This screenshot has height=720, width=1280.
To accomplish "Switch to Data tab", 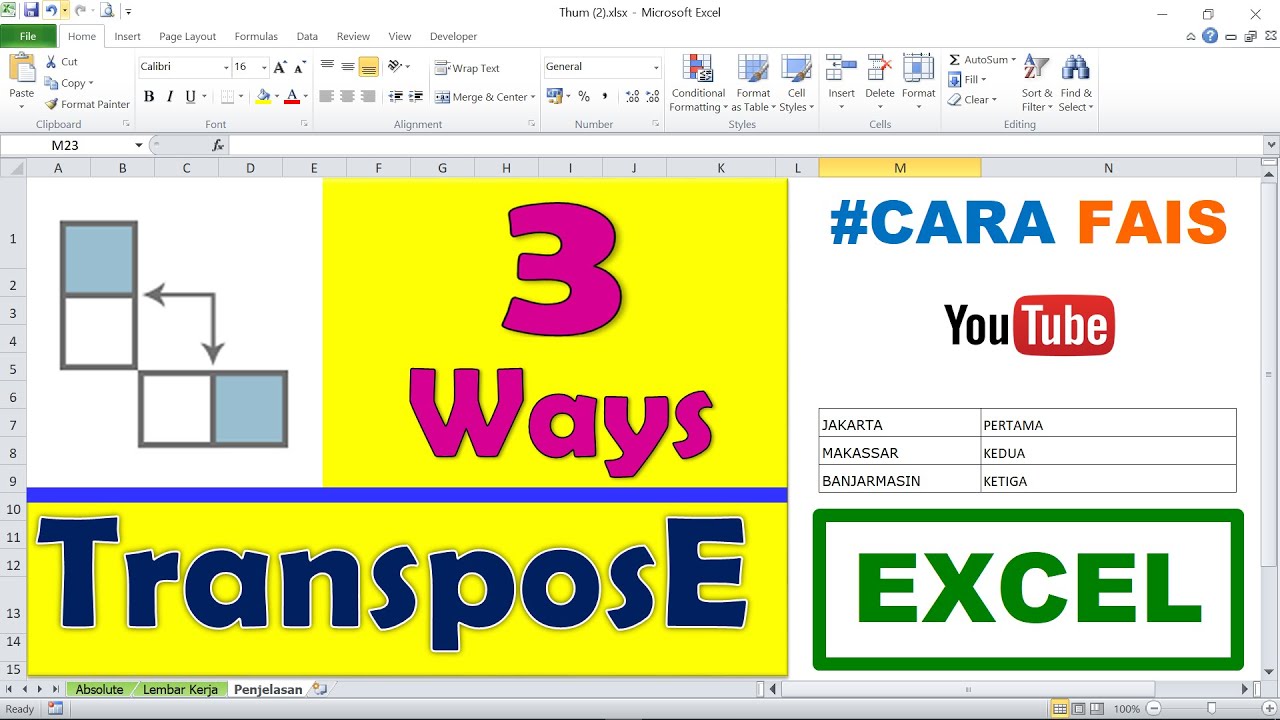I will click(x=307, y=36).
